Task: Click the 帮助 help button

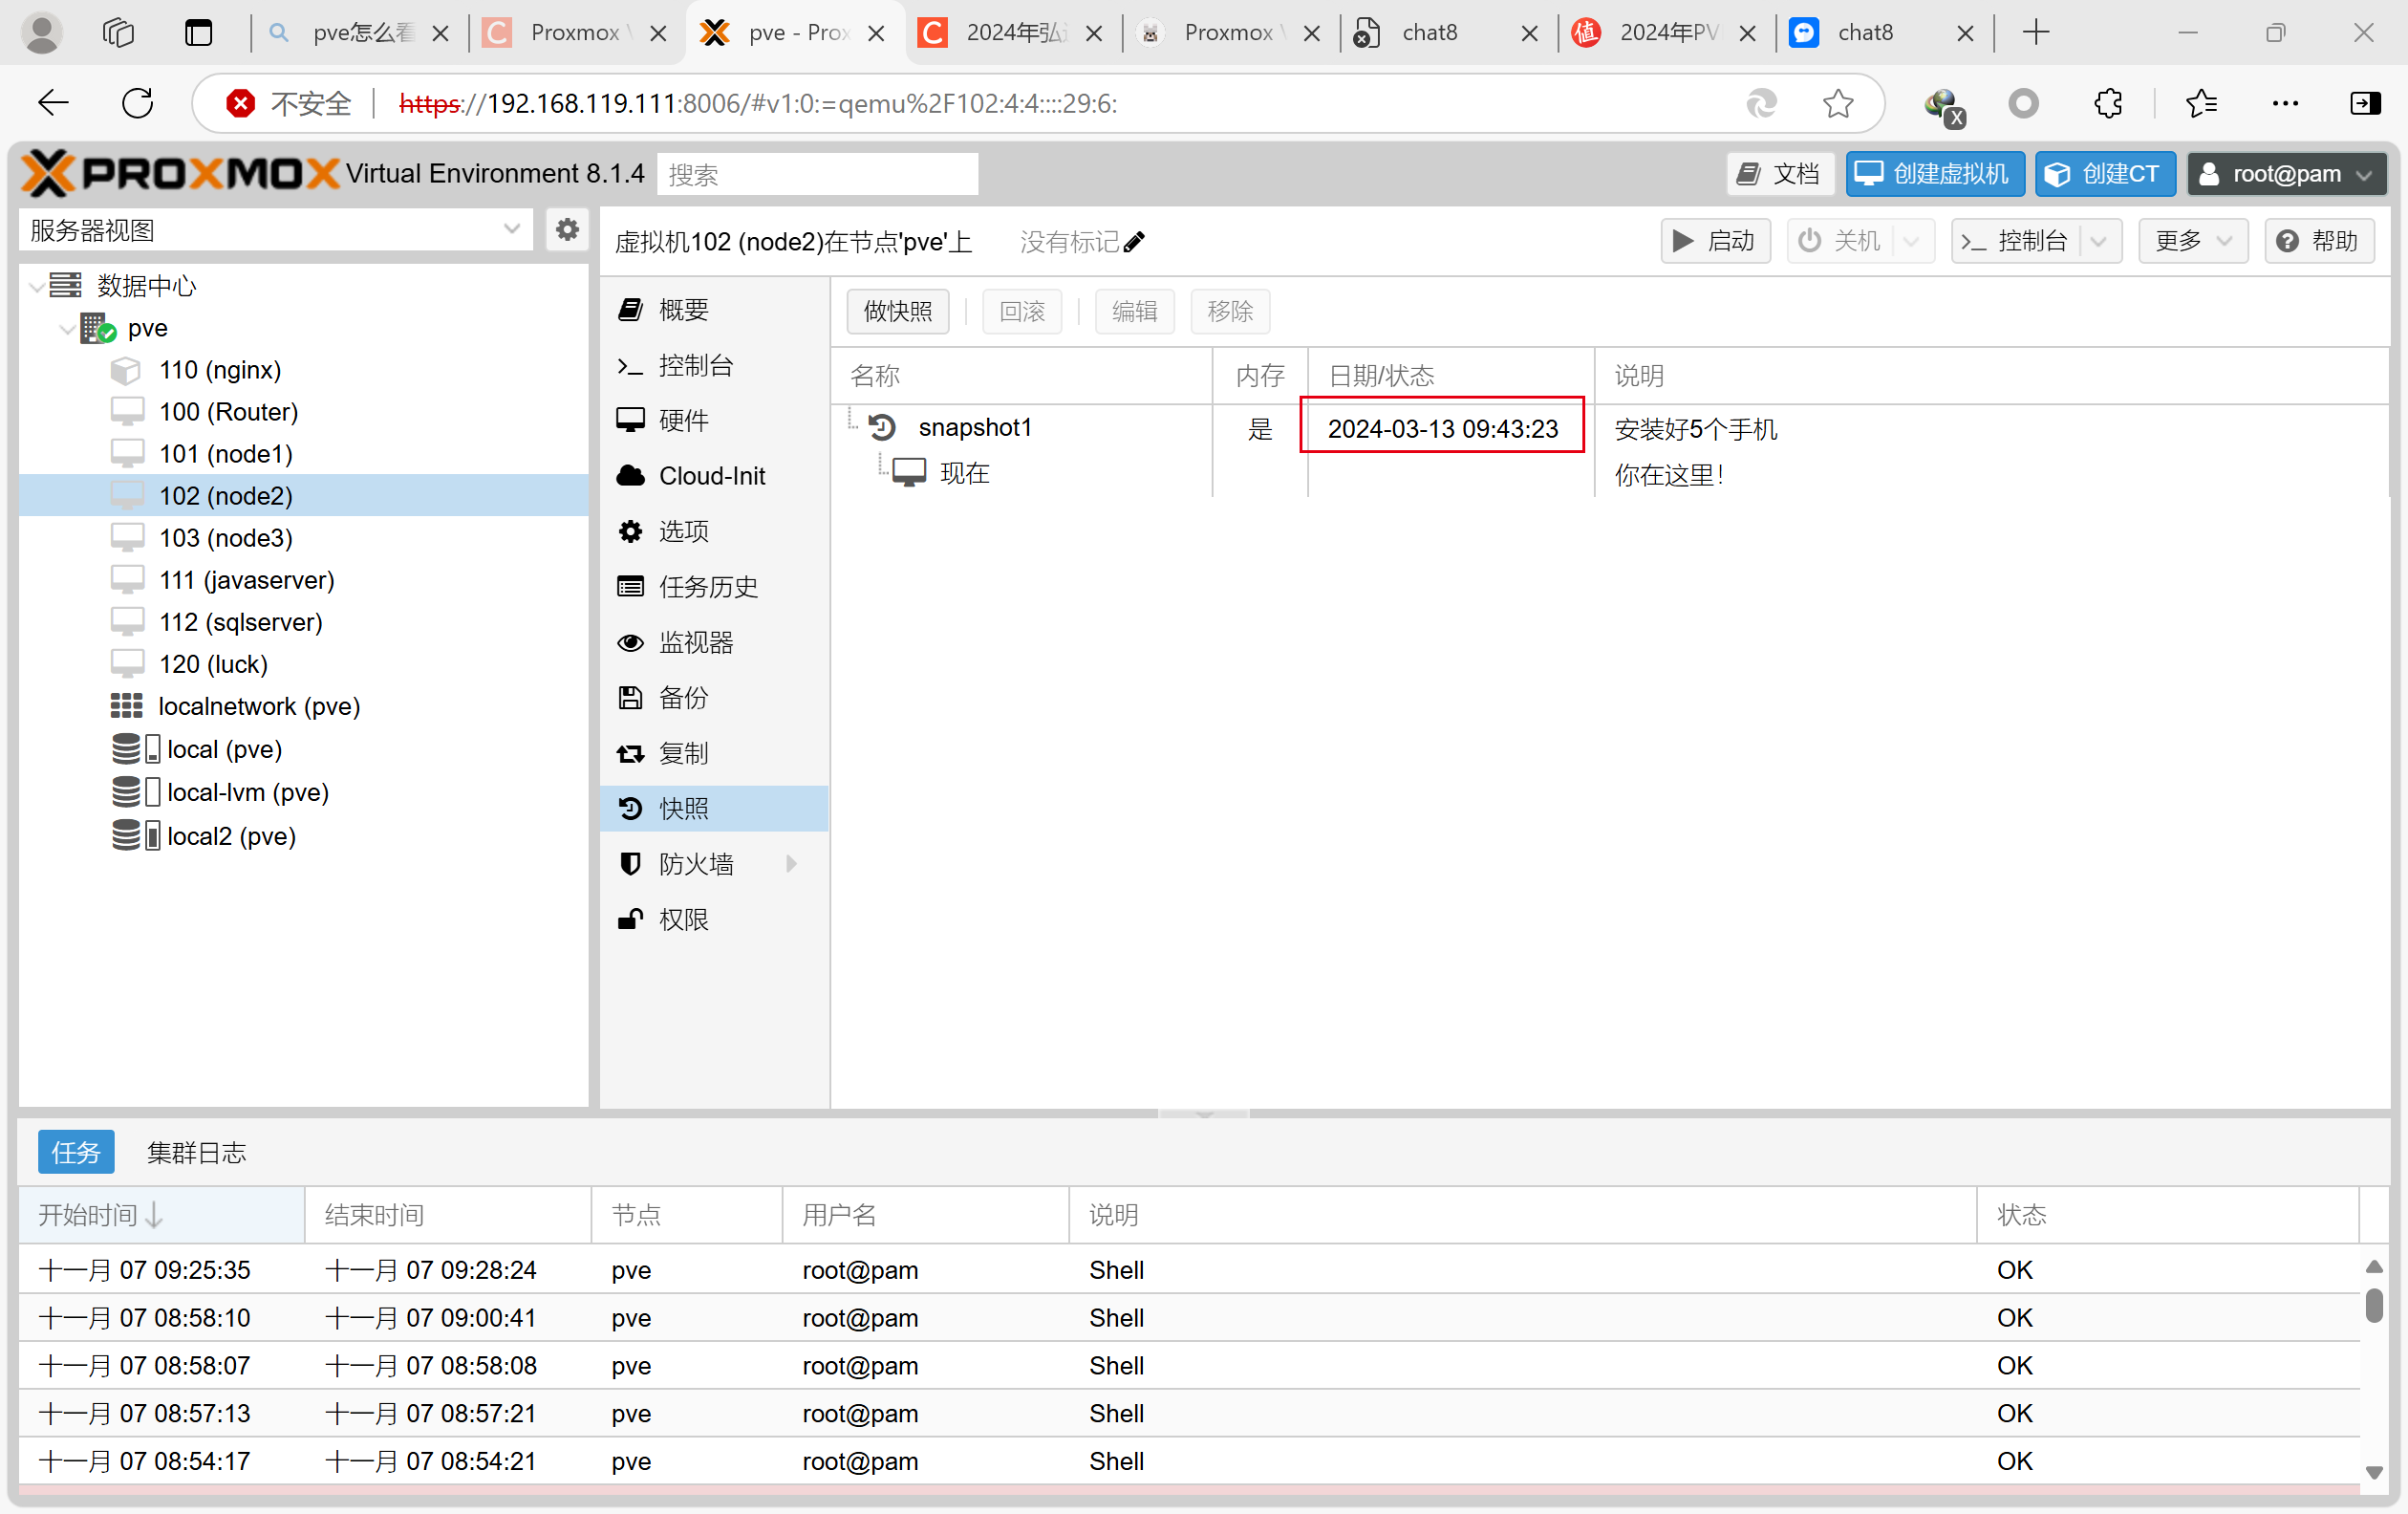Action: [x=2319, y=241]
